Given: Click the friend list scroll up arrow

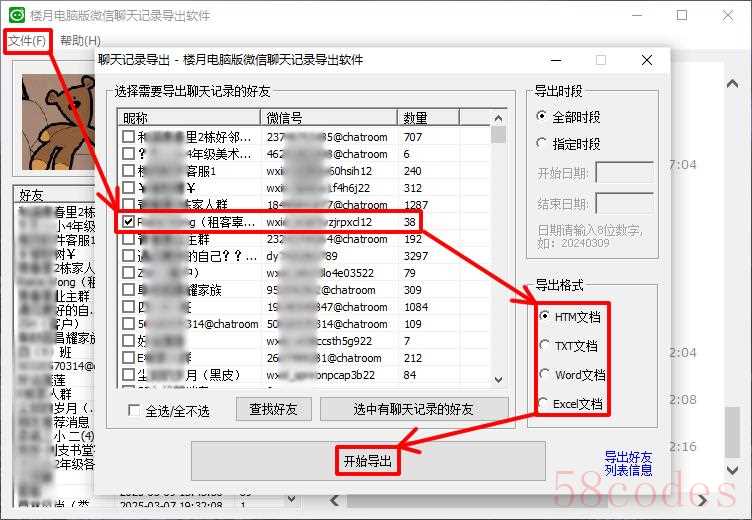Looking at the screenshot, I should click(498, 118).
